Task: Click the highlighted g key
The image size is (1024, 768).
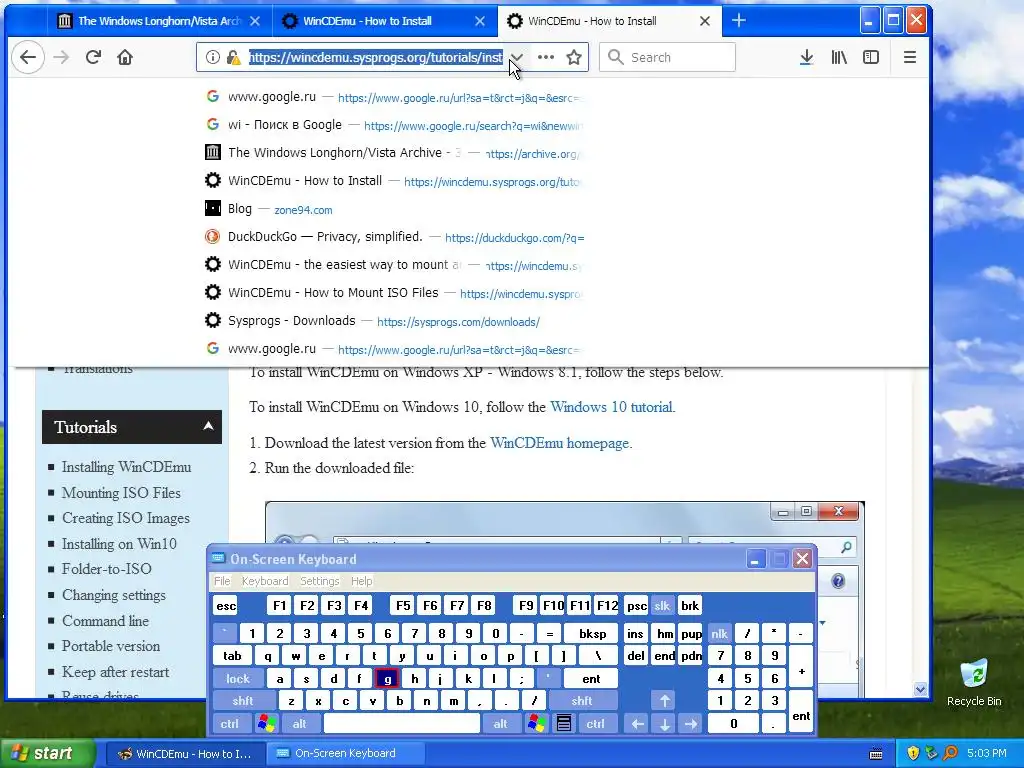Action: coord(387,679)
